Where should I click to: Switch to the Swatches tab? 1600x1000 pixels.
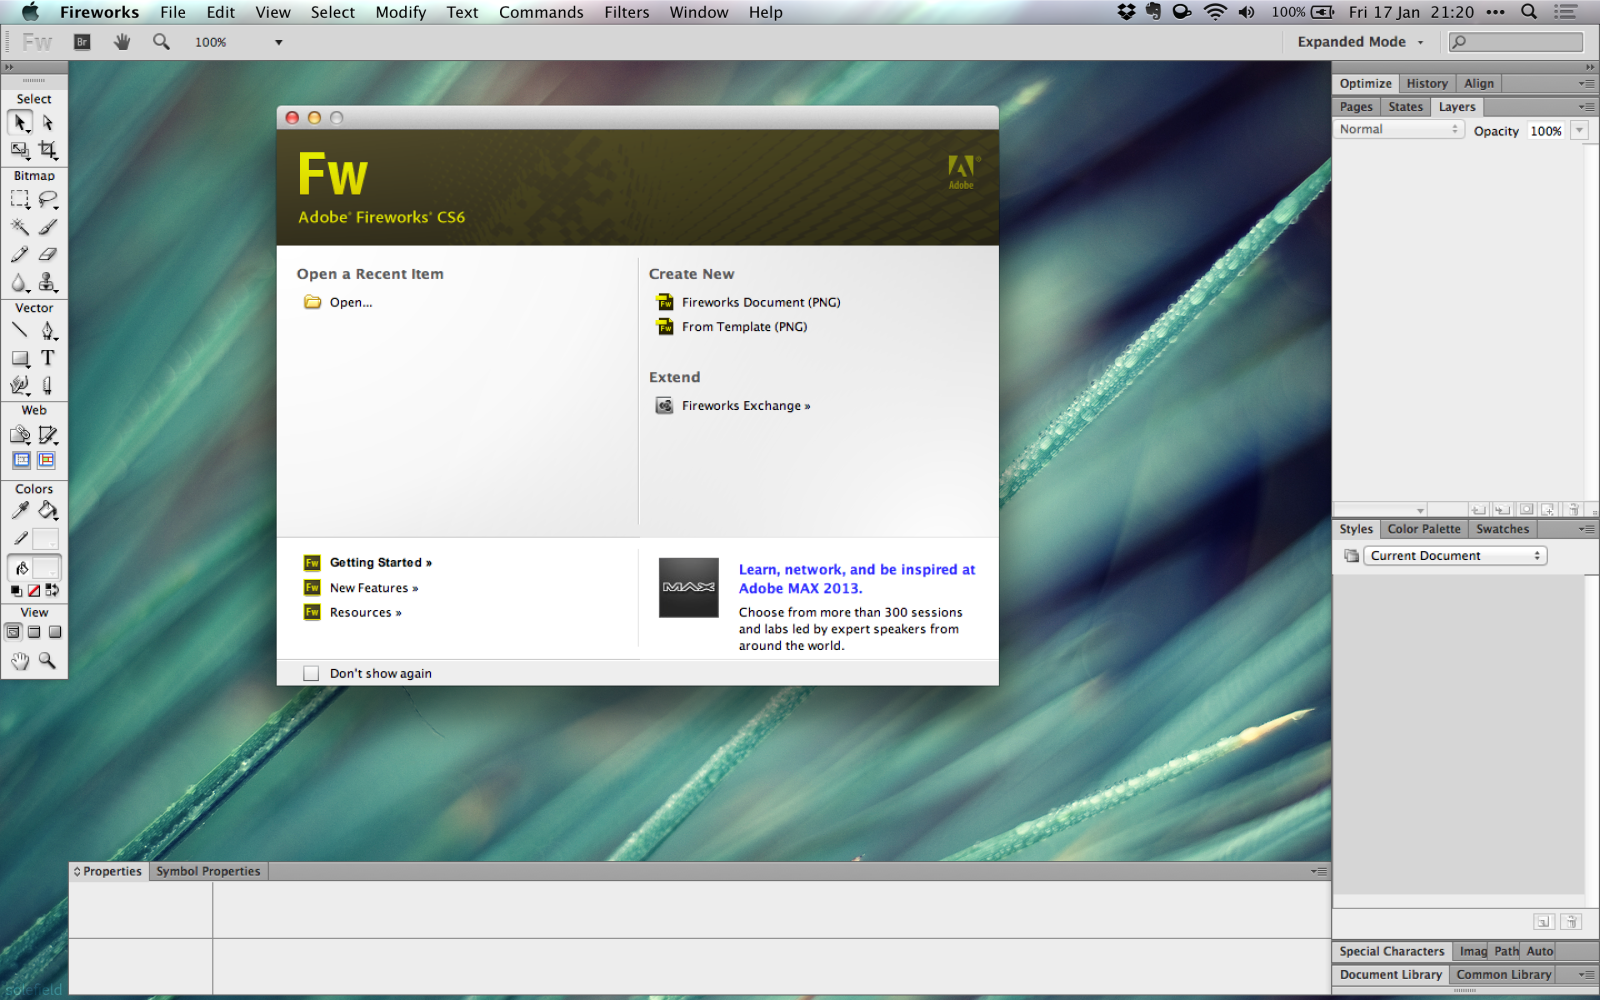1503,529
